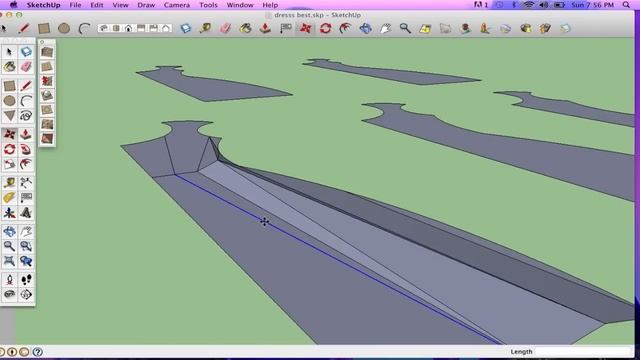Click Zoom Extents in left palette

[9, 261]
